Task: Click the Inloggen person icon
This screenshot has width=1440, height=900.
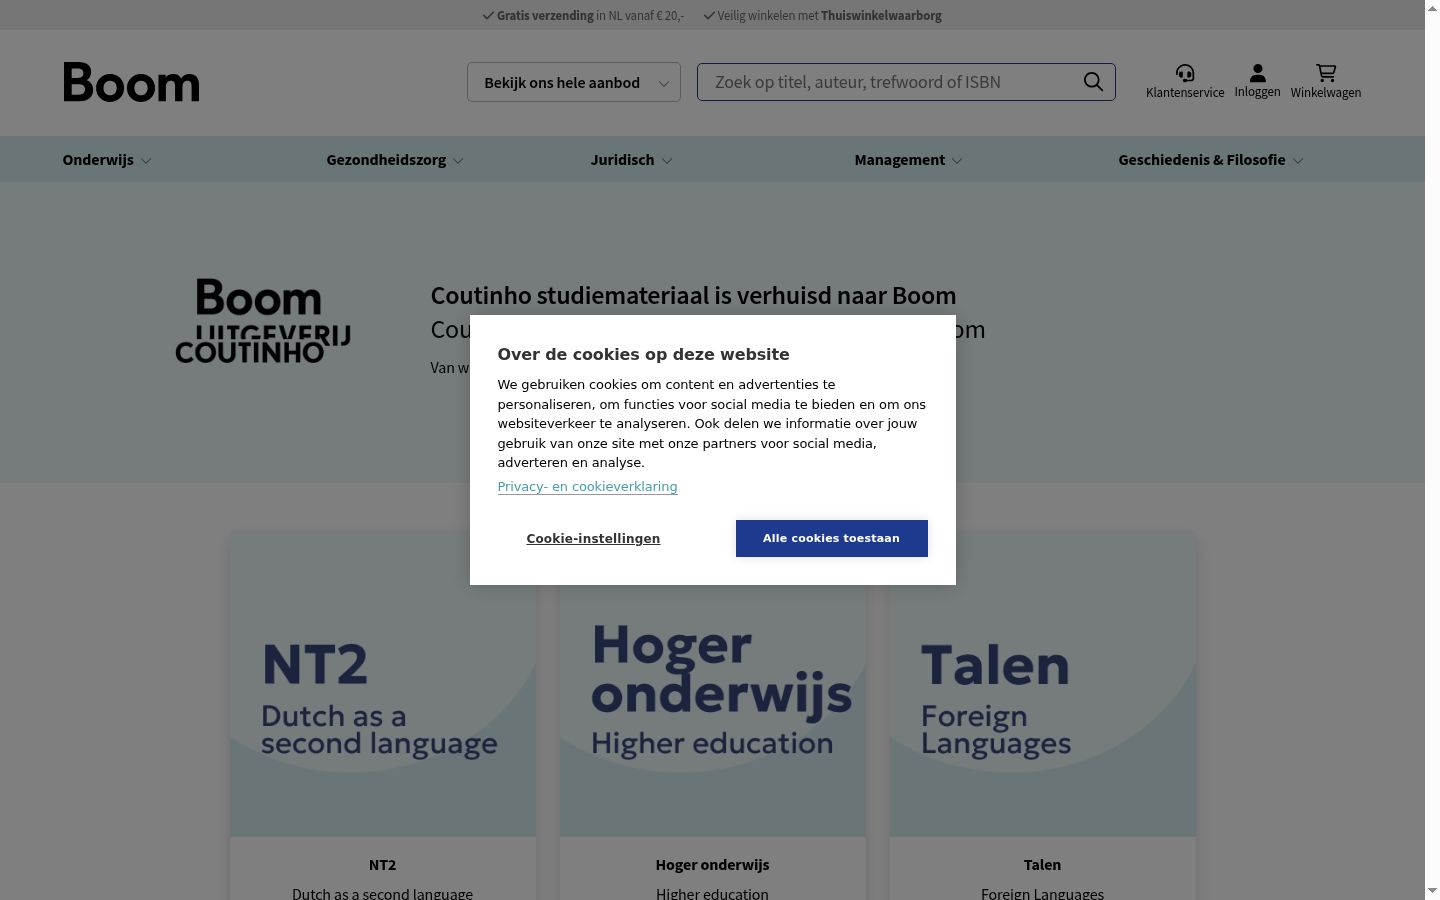Action: pos(1257,73)
